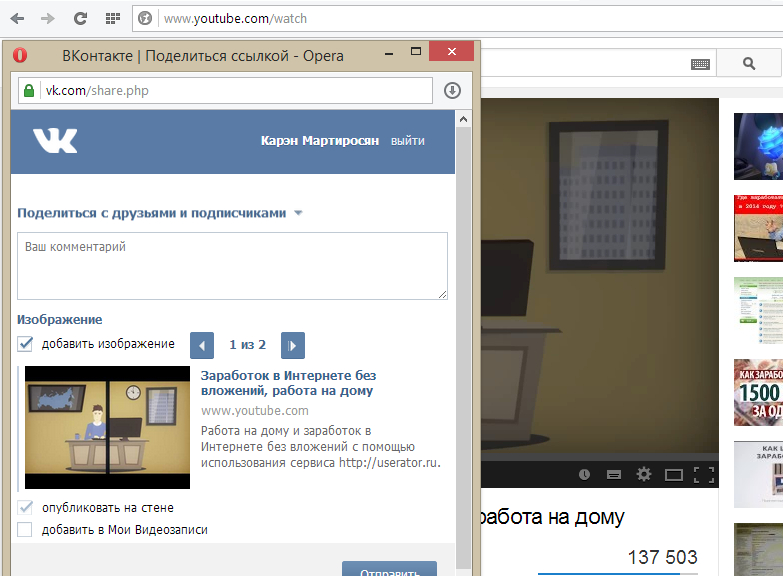Viewport: 783px width, 576px height.
Task: Switch to theater mode in the player
Action: tap(674, 474)
